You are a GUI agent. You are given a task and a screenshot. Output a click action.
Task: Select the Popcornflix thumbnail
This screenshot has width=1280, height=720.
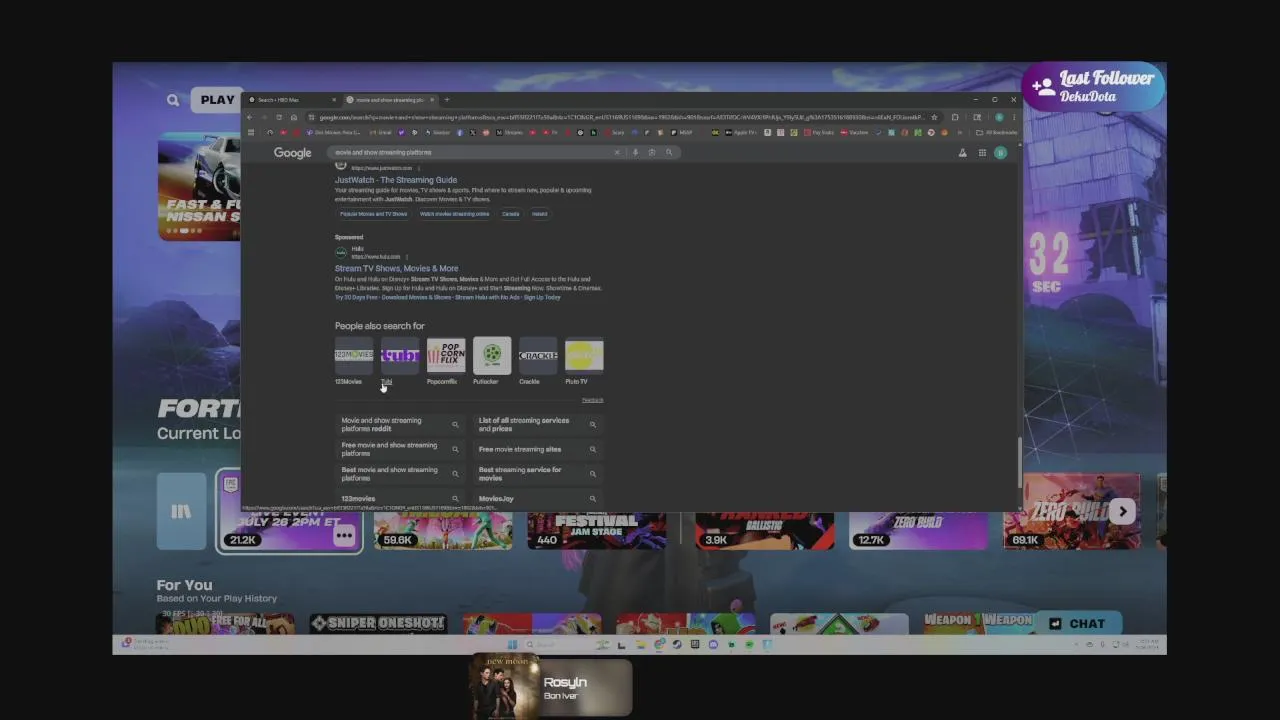pos(445,356)
